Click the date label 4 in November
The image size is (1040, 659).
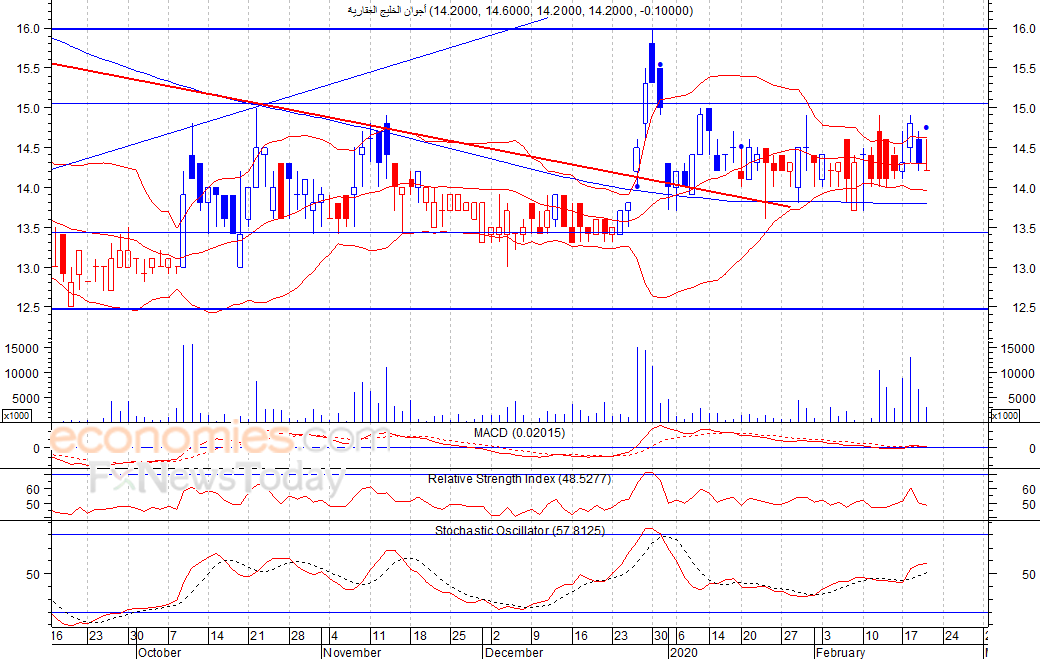coord(334,636)
